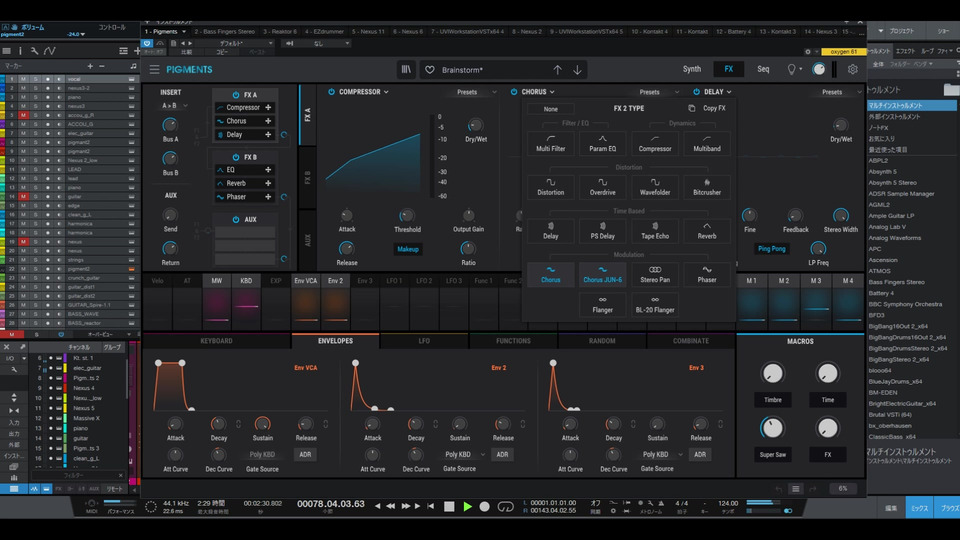Image resolution: width=960 pixels, height=540 pixels.
Task: Click the transport Stop button
Action: [449, 506]
